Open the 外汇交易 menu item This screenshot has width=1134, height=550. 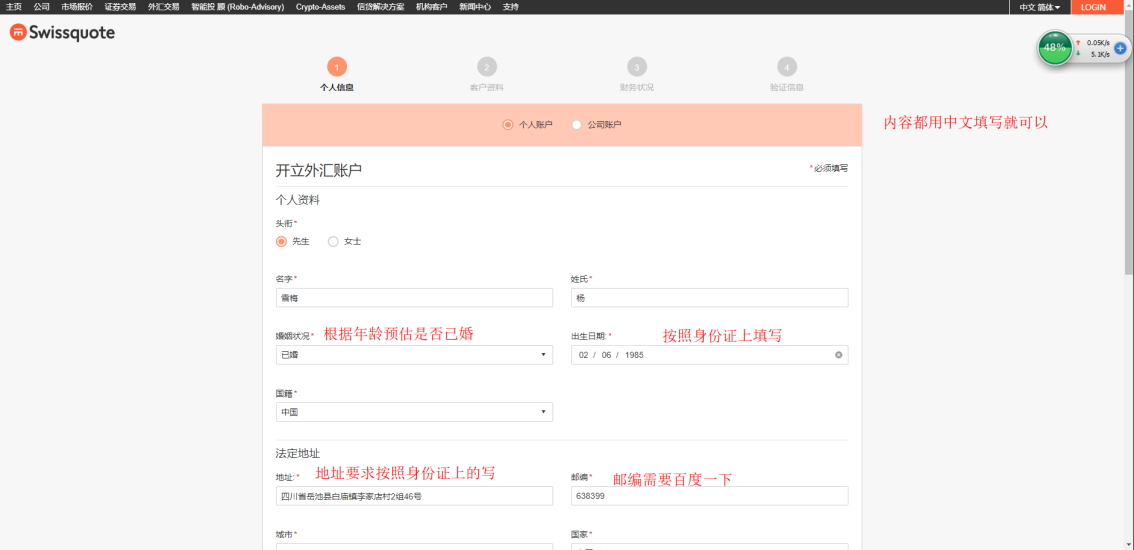coord(164,7)
